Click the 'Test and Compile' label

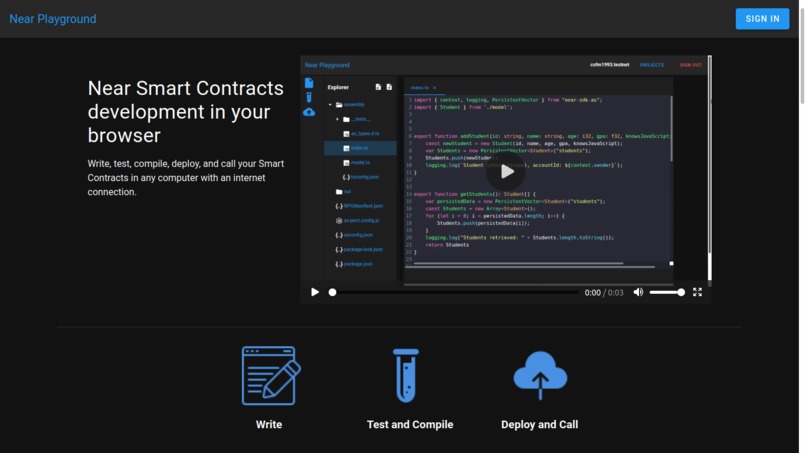[410, 425]
